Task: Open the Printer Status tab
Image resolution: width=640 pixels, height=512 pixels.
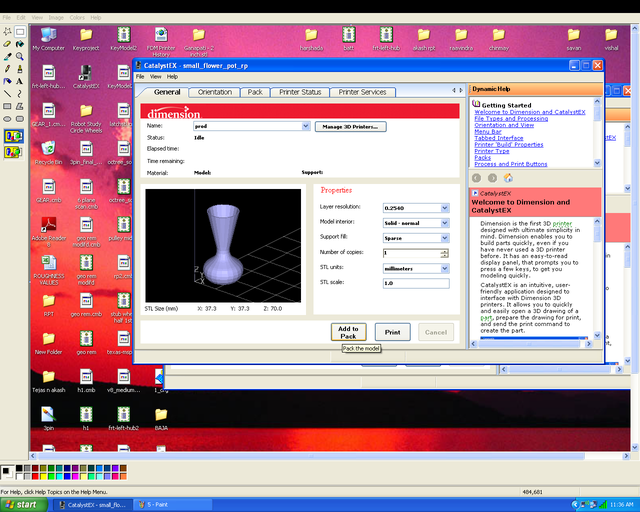Action: 300,92
